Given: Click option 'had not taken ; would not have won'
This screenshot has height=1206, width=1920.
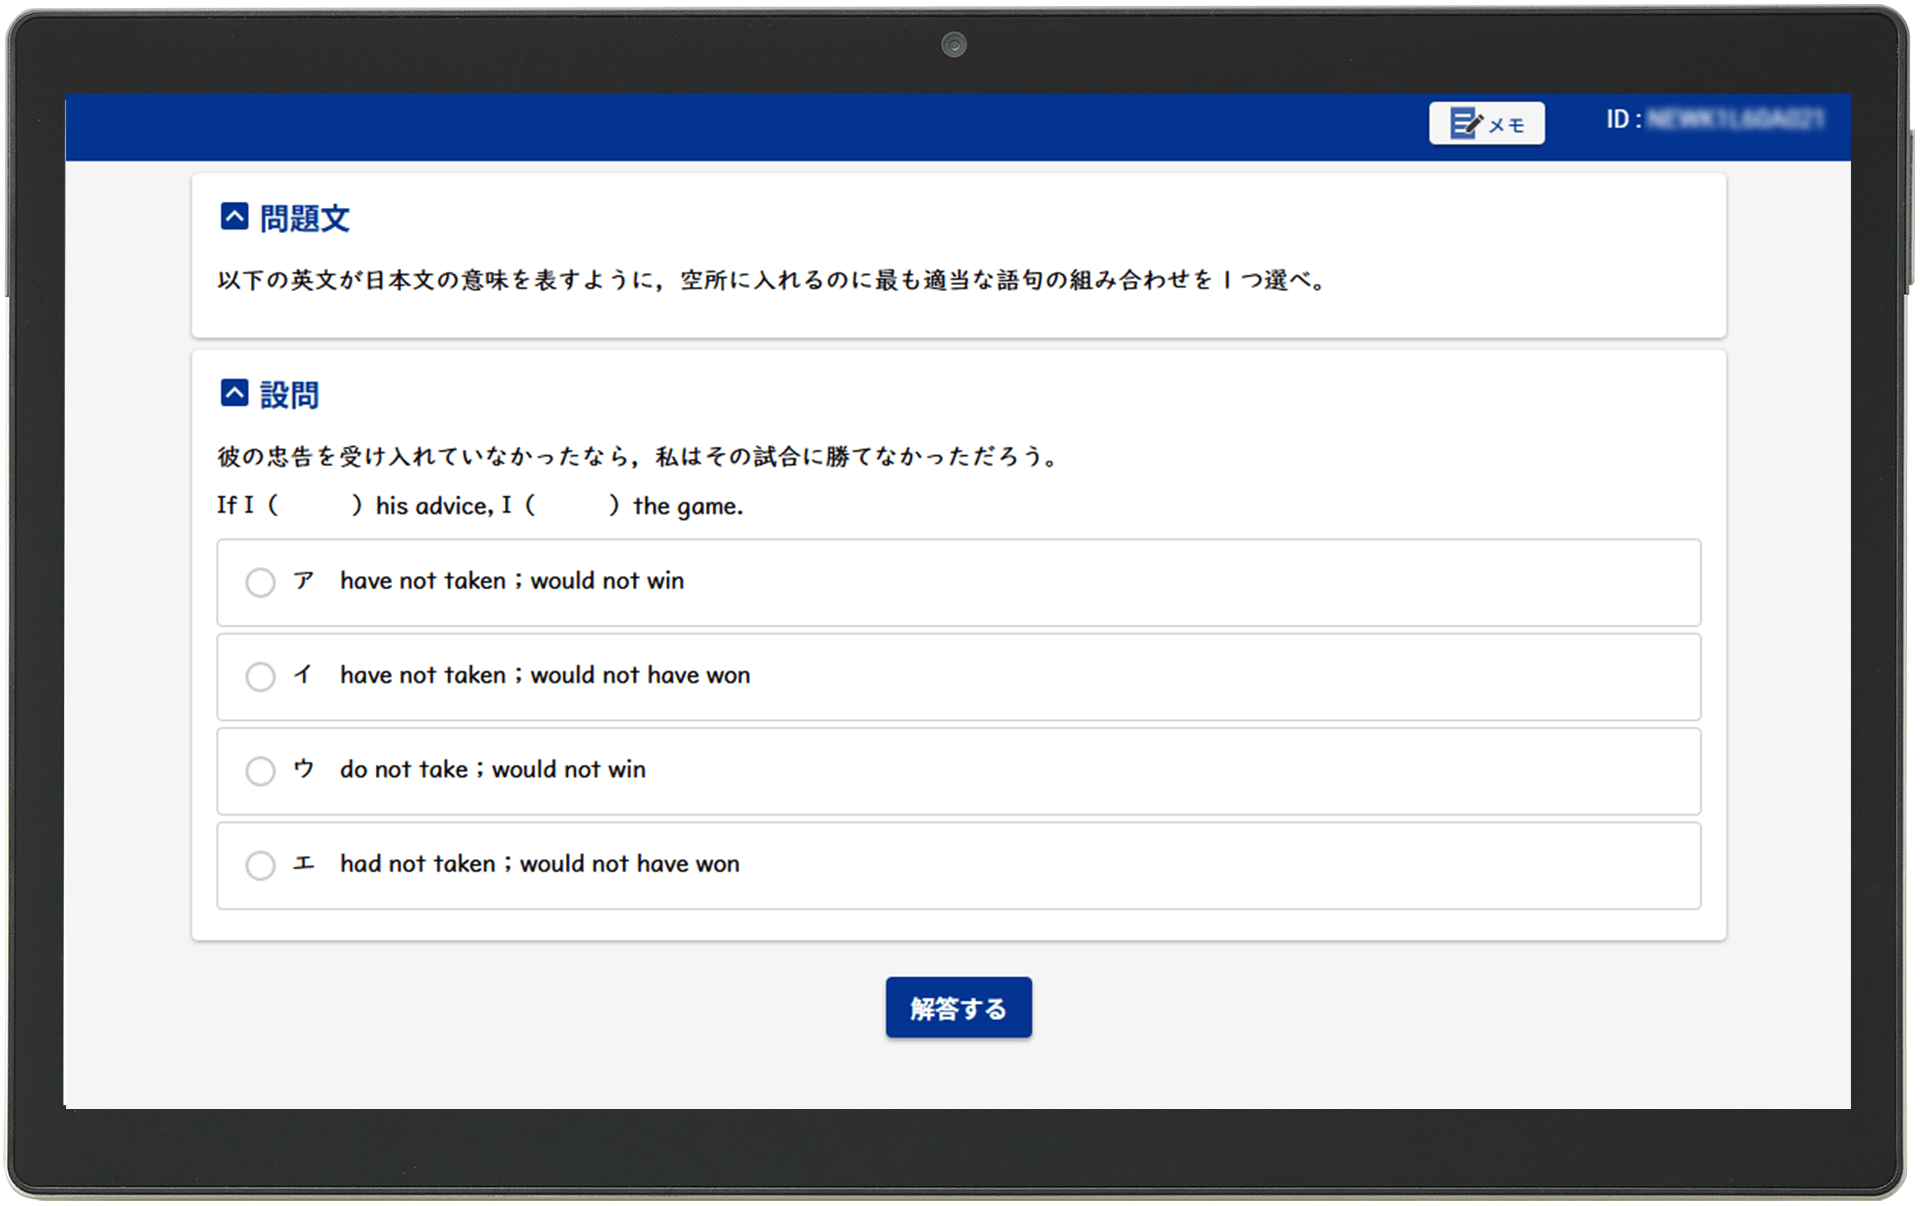Looking at the screenshot, I should tap(538, 864).
